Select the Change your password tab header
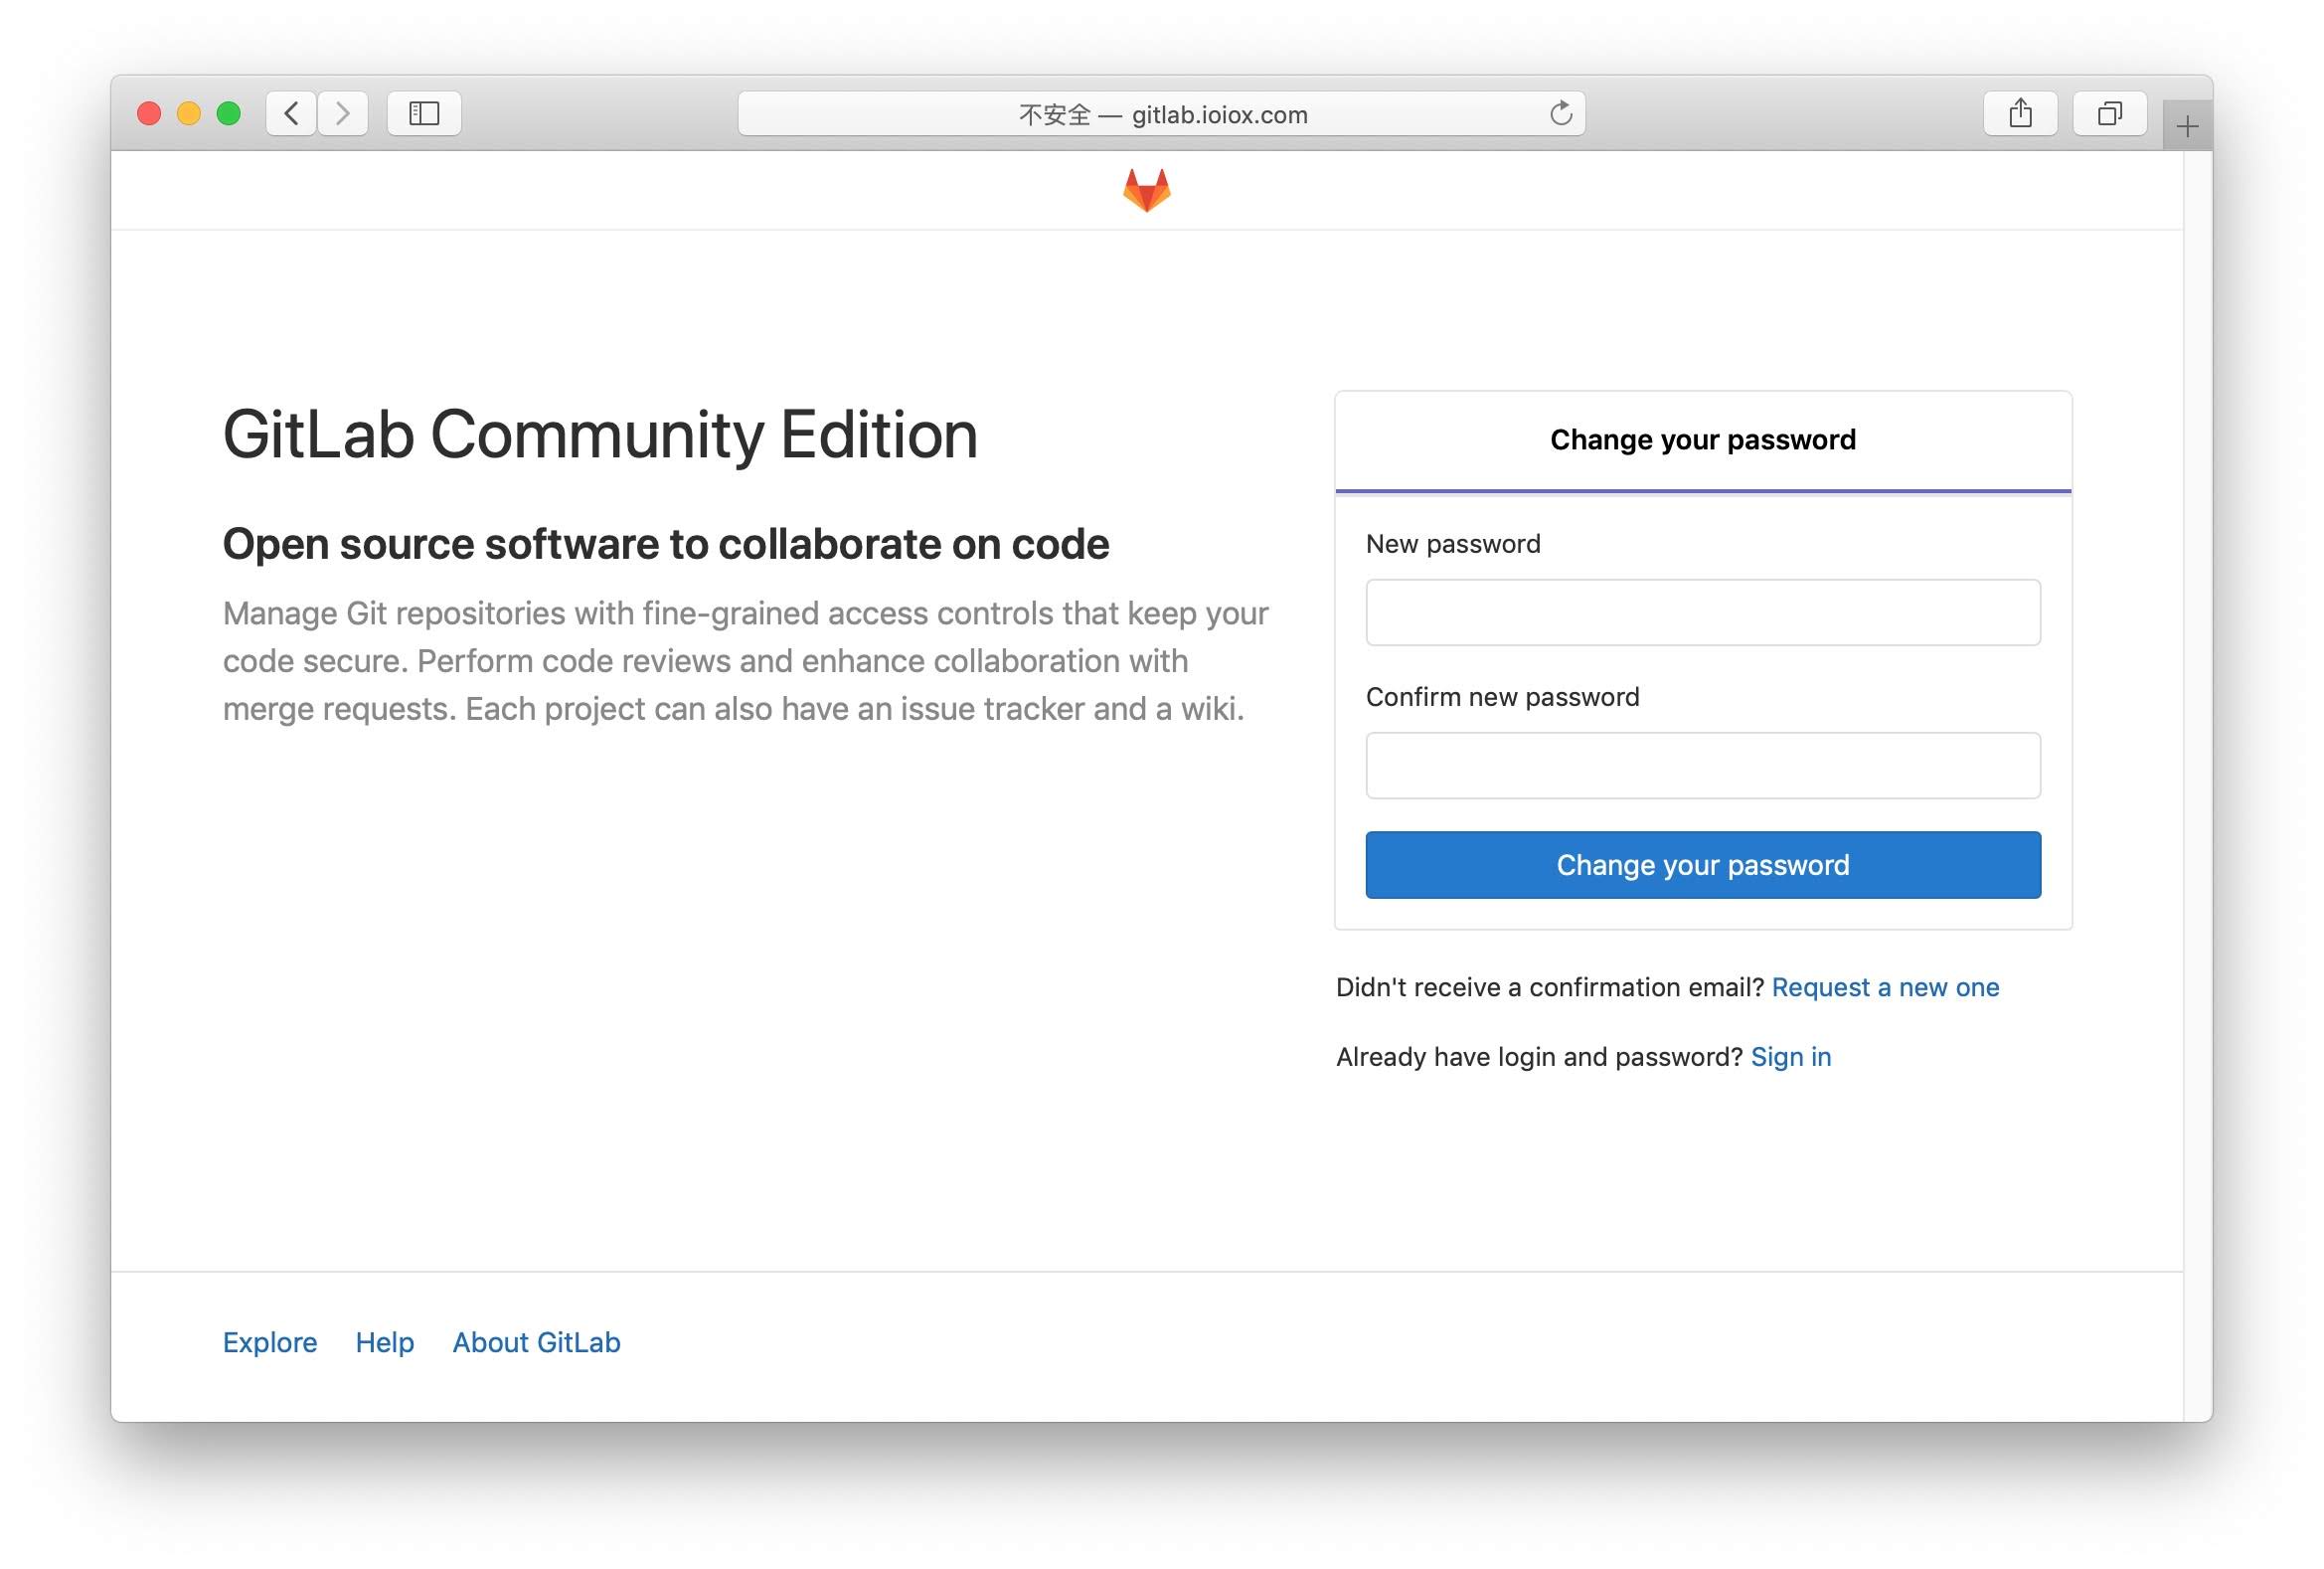 (1702, 440)
